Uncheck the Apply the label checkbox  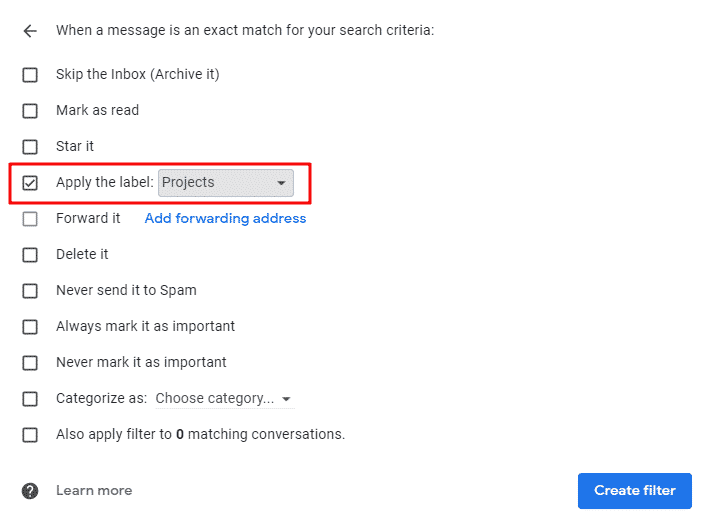[30, 183]
